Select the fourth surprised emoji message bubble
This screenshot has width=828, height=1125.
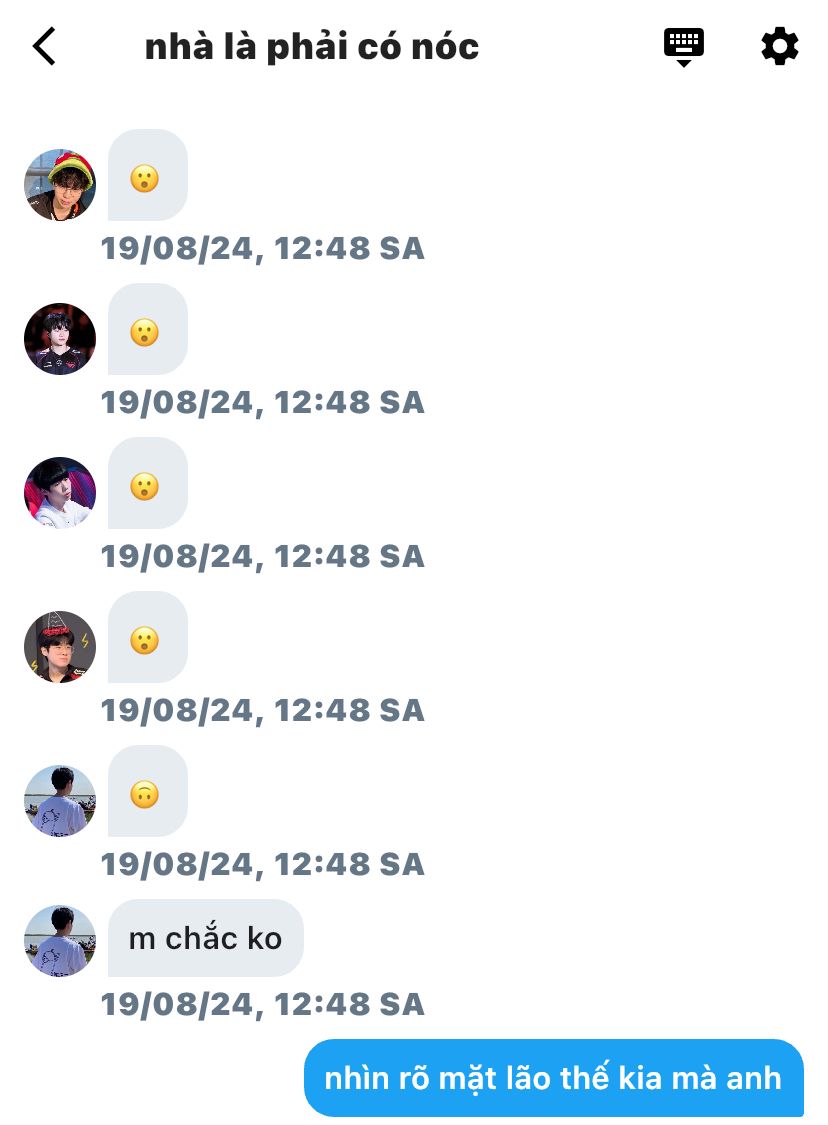[148, 637]
